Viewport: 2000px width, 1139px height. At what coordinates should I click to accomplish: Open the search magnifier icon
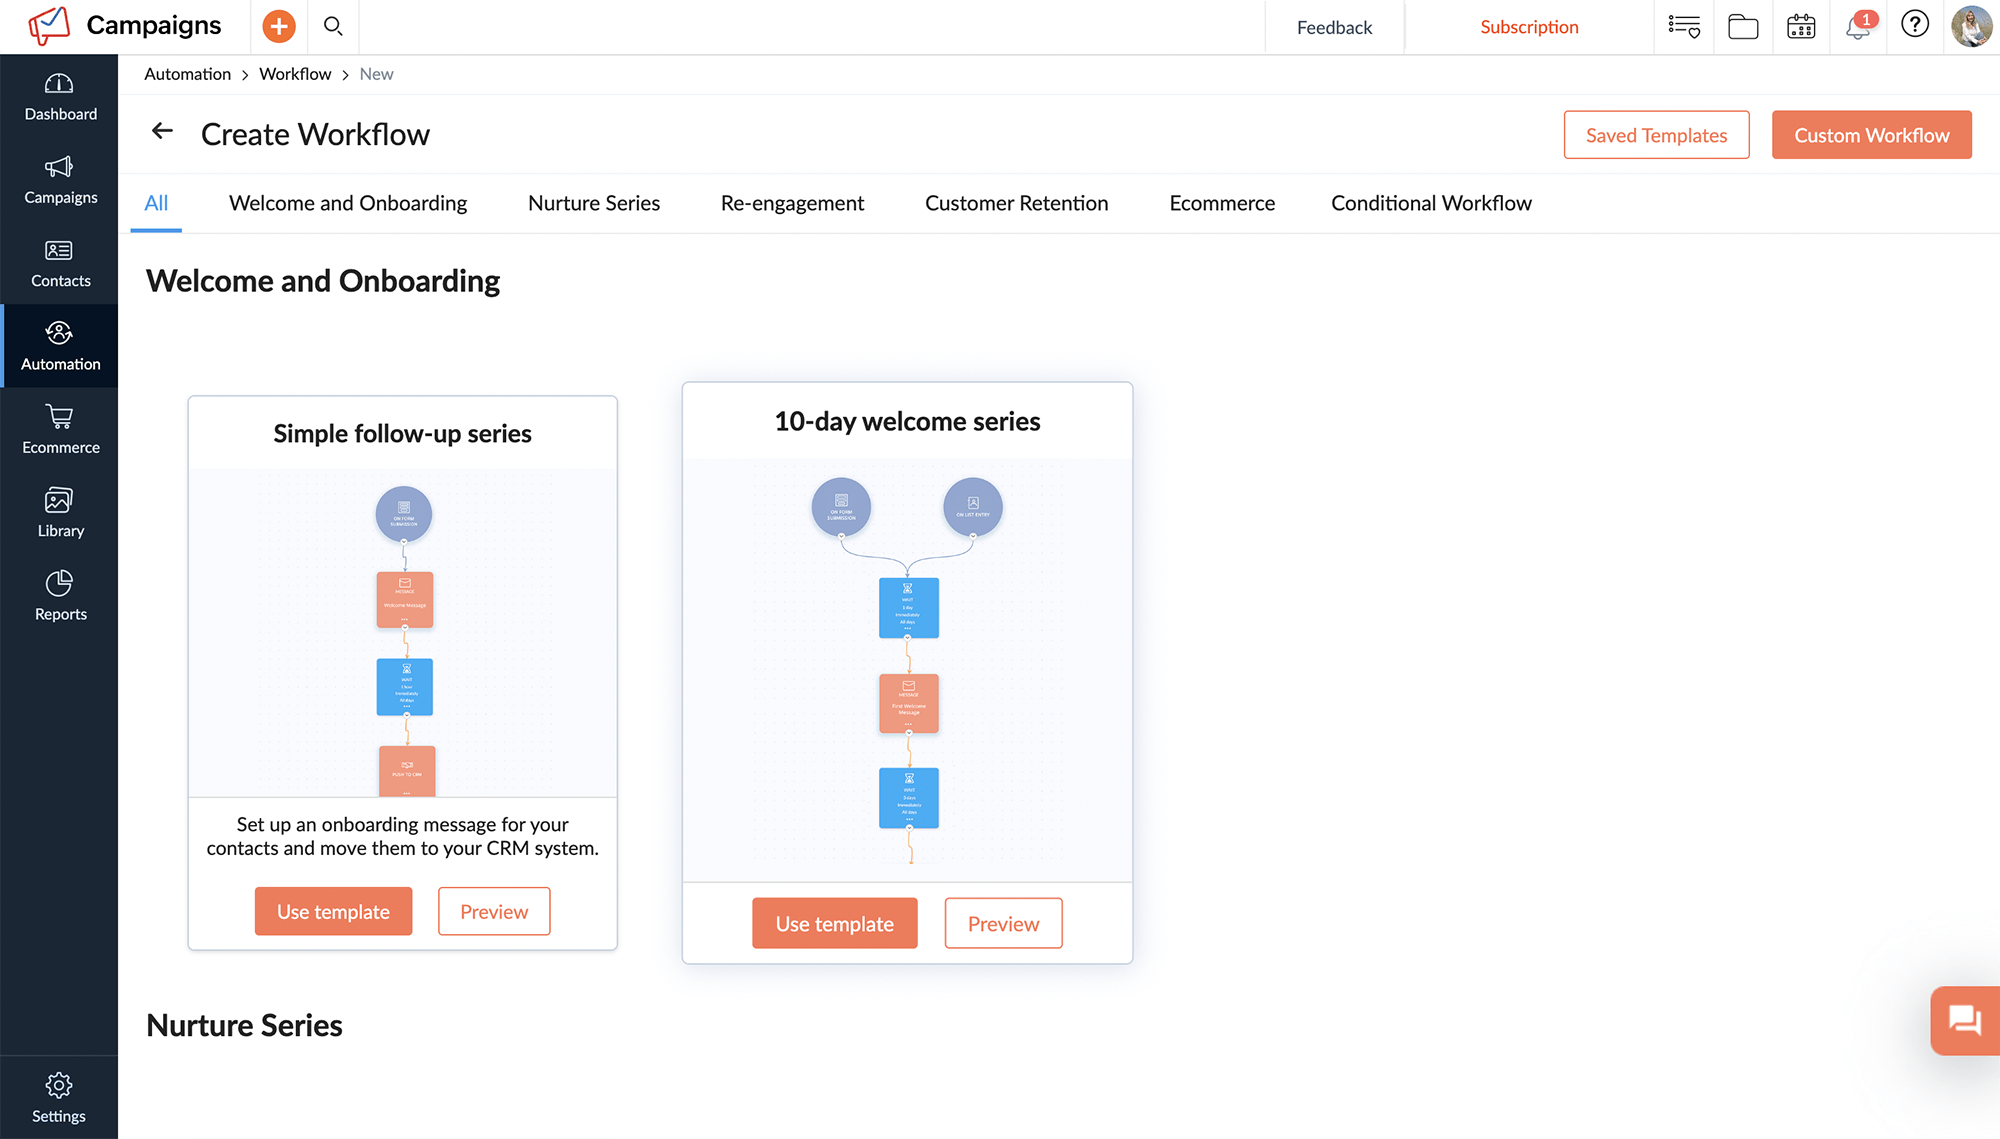(333, 27)
